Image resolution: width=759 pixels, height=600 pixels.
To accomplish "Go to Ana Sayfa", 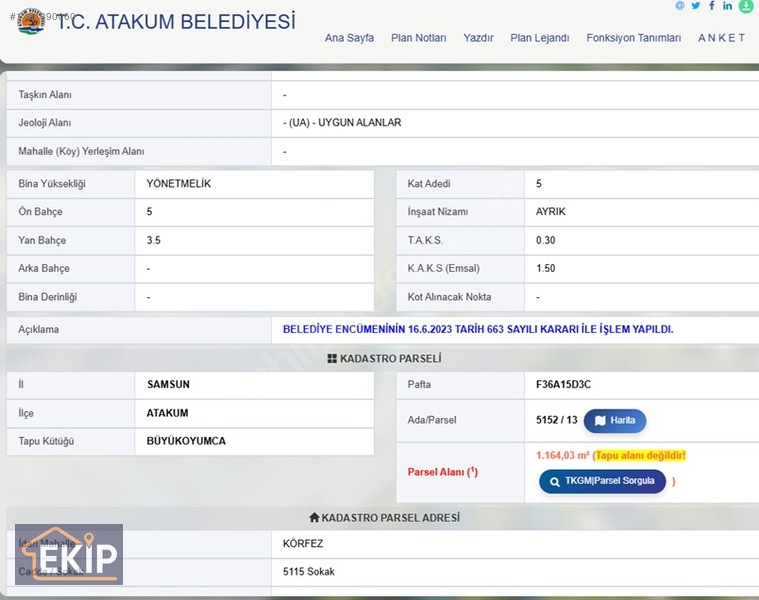I will pos(349,38).
